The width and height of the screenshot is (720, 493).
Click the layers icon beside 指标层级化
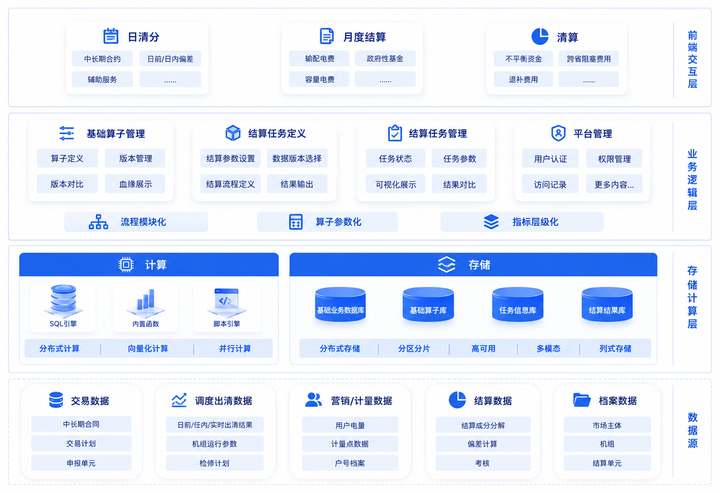(x=491, y=222)
